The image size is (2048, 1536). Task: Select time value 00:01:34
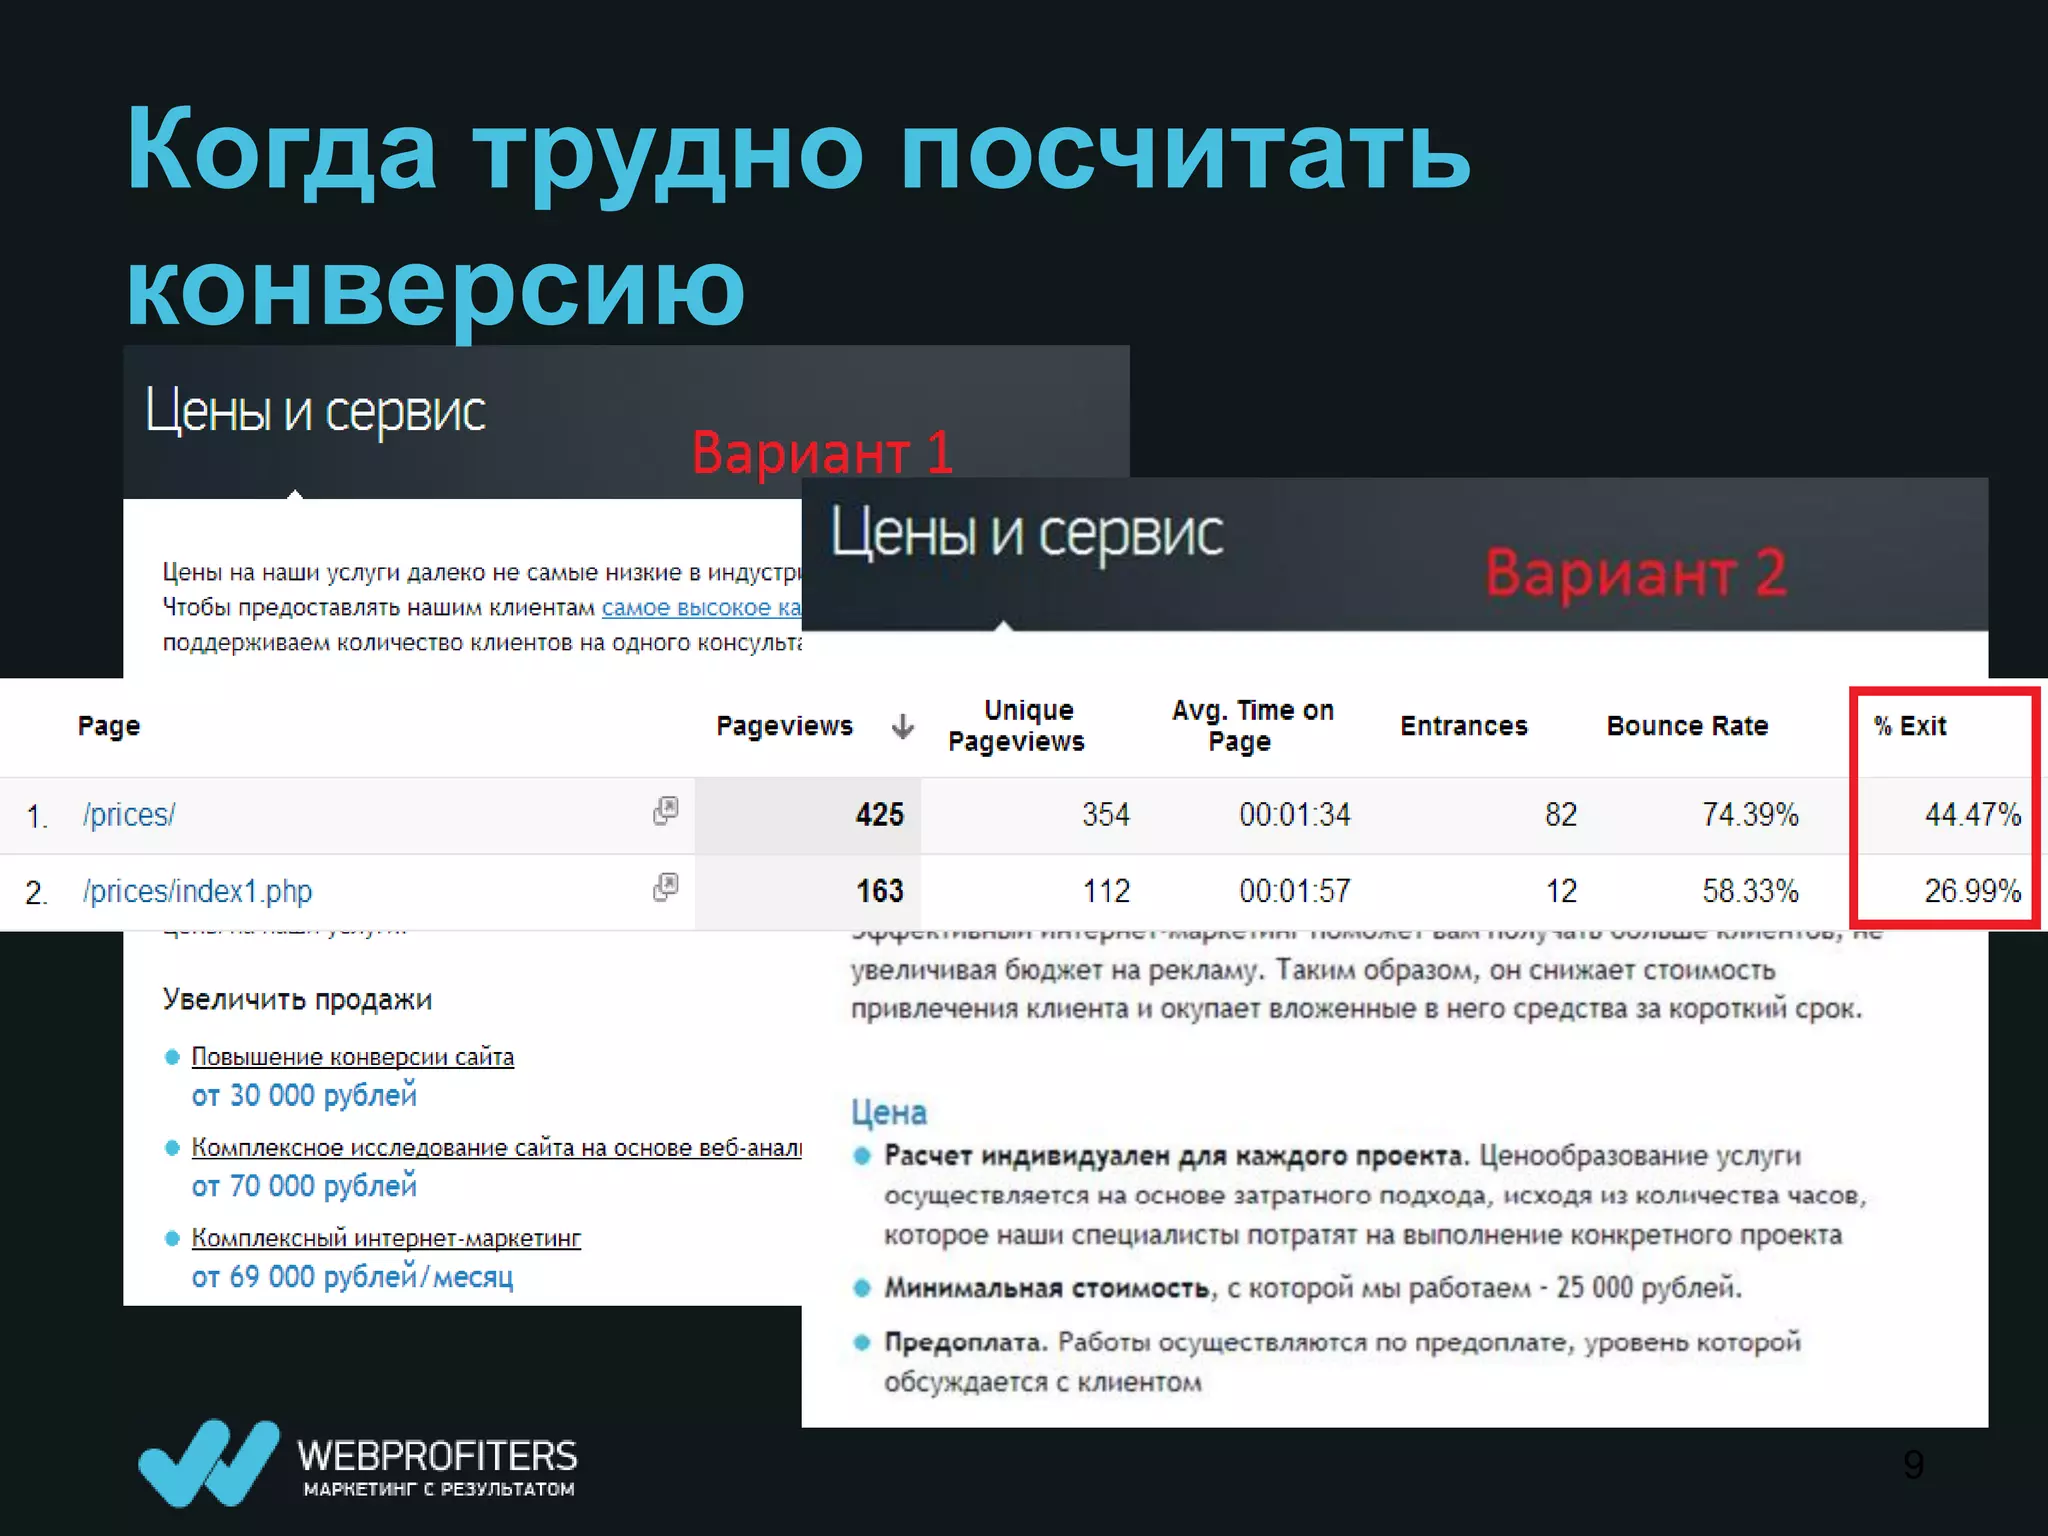coord(1295,815)
